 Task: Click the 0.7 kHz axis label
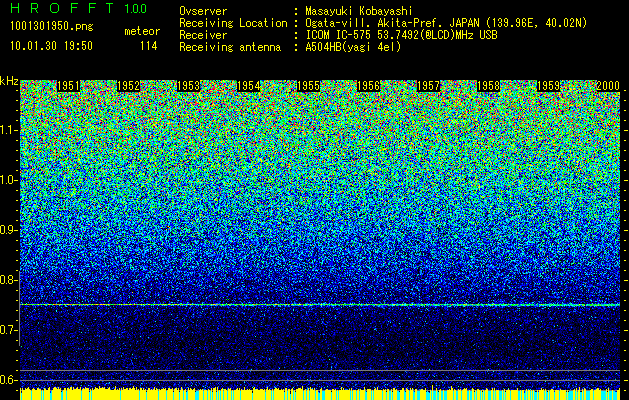[x=7, y=330]
